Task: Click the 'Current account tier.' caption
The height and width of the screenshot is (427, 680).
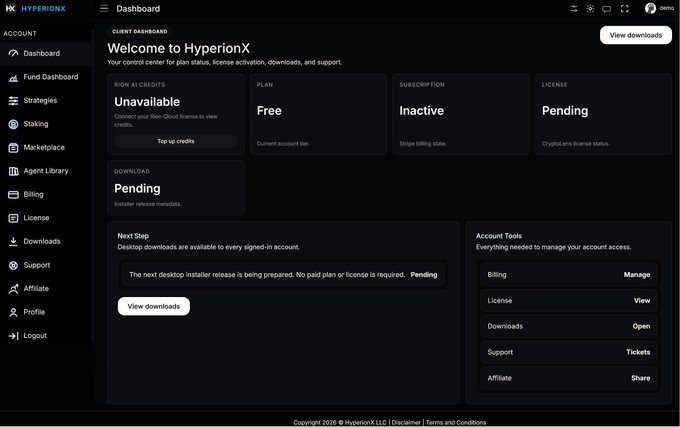Action: point(283,143)
